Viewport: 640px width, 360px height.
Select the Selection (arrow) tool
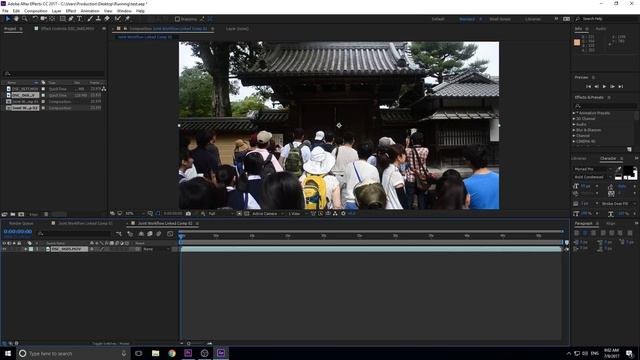tap(7, 19)
